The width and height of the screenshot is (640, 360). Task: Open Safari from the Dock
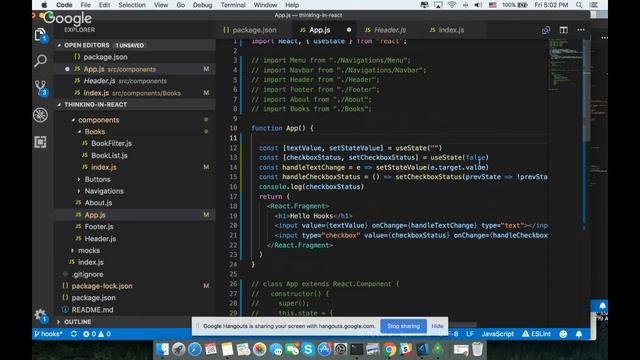pos(195,349)
